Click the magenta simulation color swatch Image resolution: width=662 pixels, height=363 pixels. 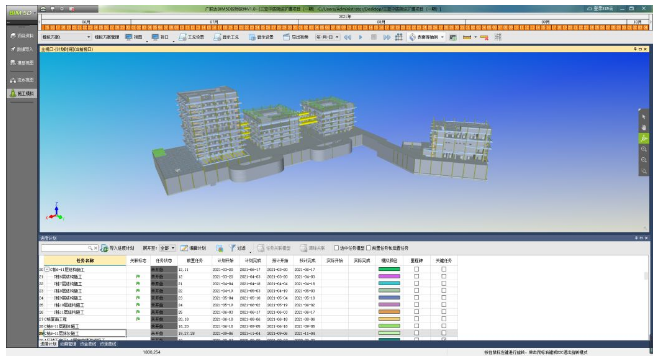(389, 276)
